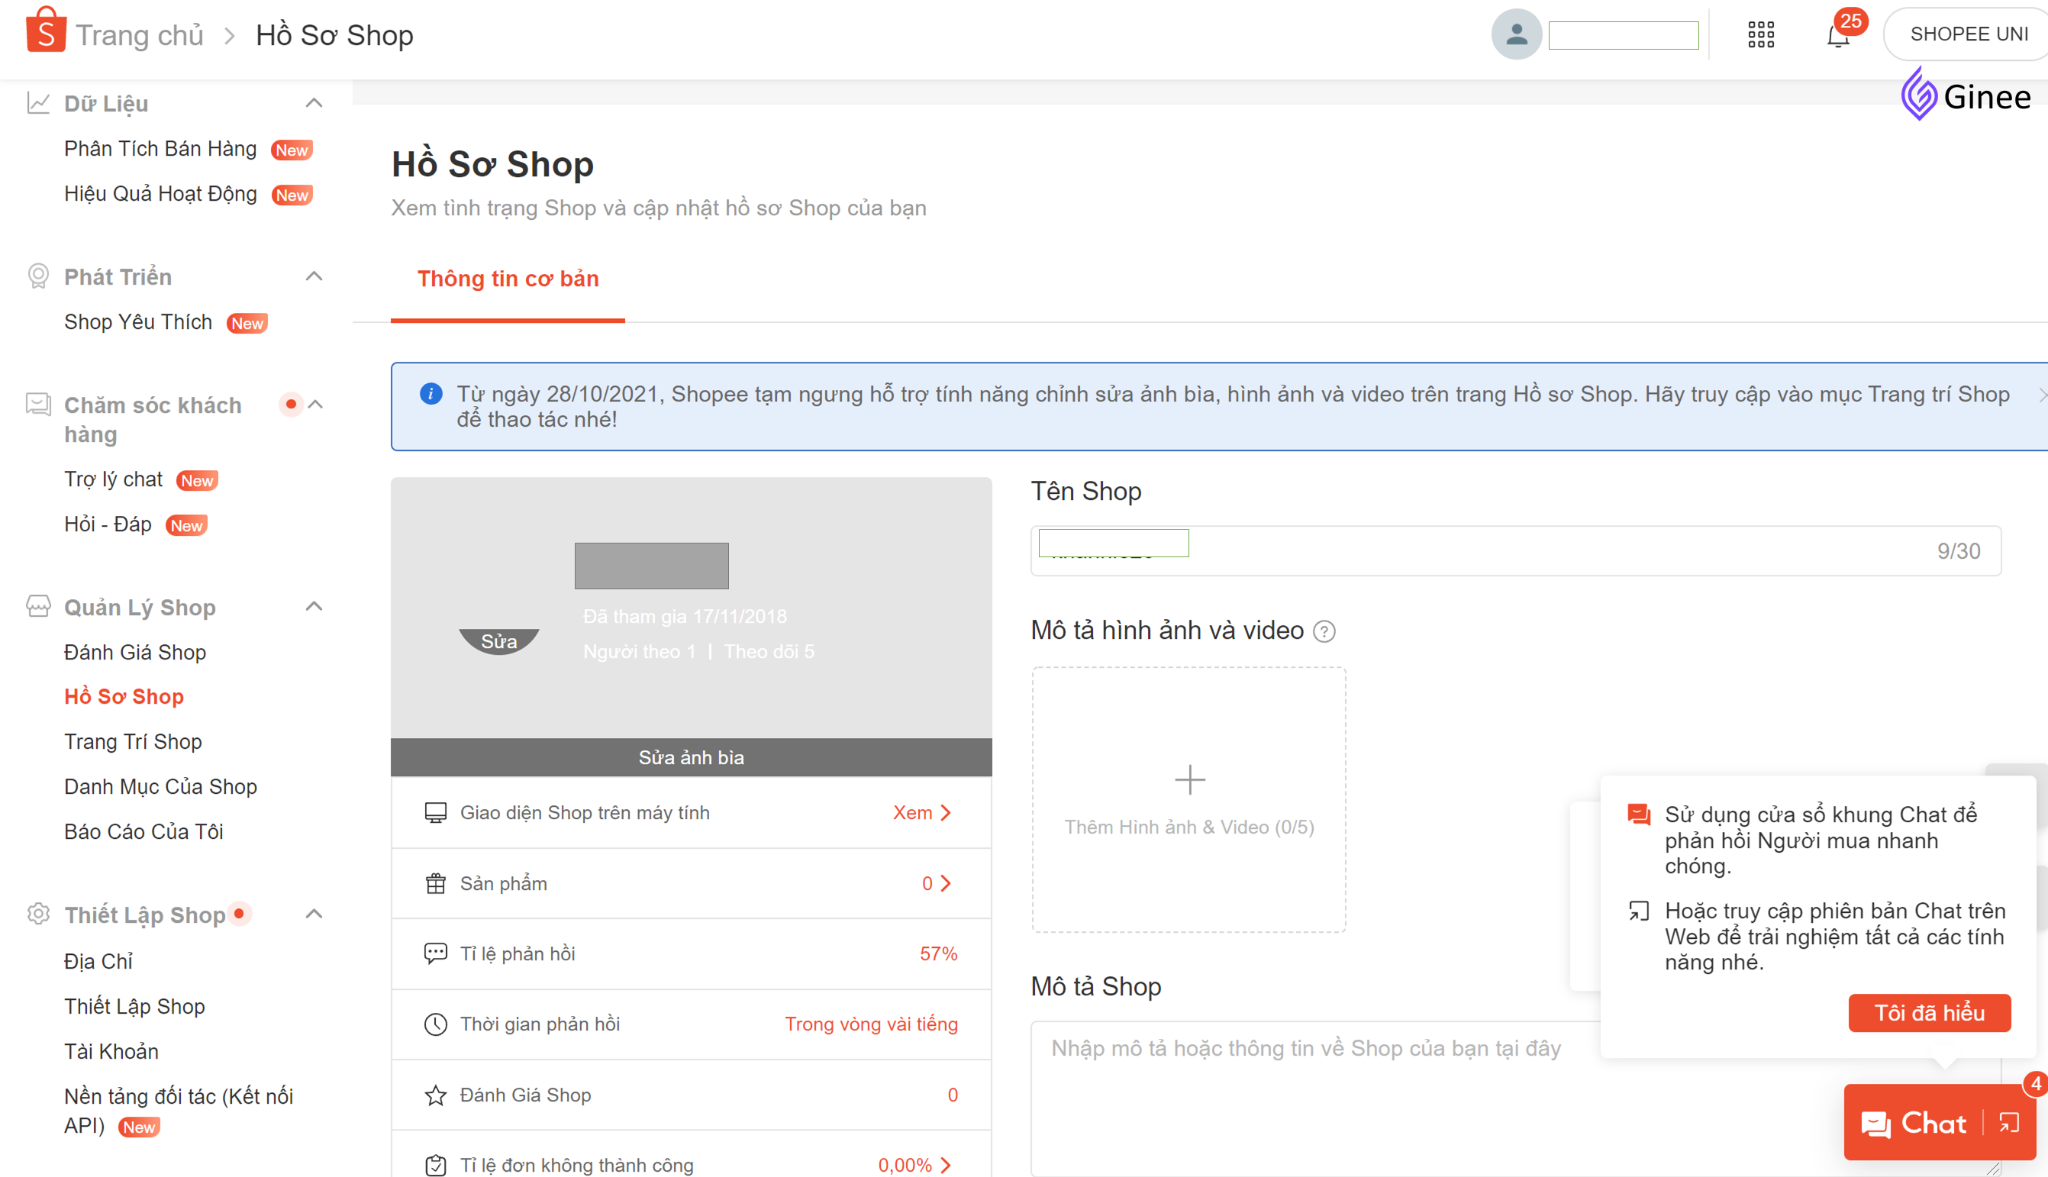Open the apps grid menu icon

[1761, 35]
